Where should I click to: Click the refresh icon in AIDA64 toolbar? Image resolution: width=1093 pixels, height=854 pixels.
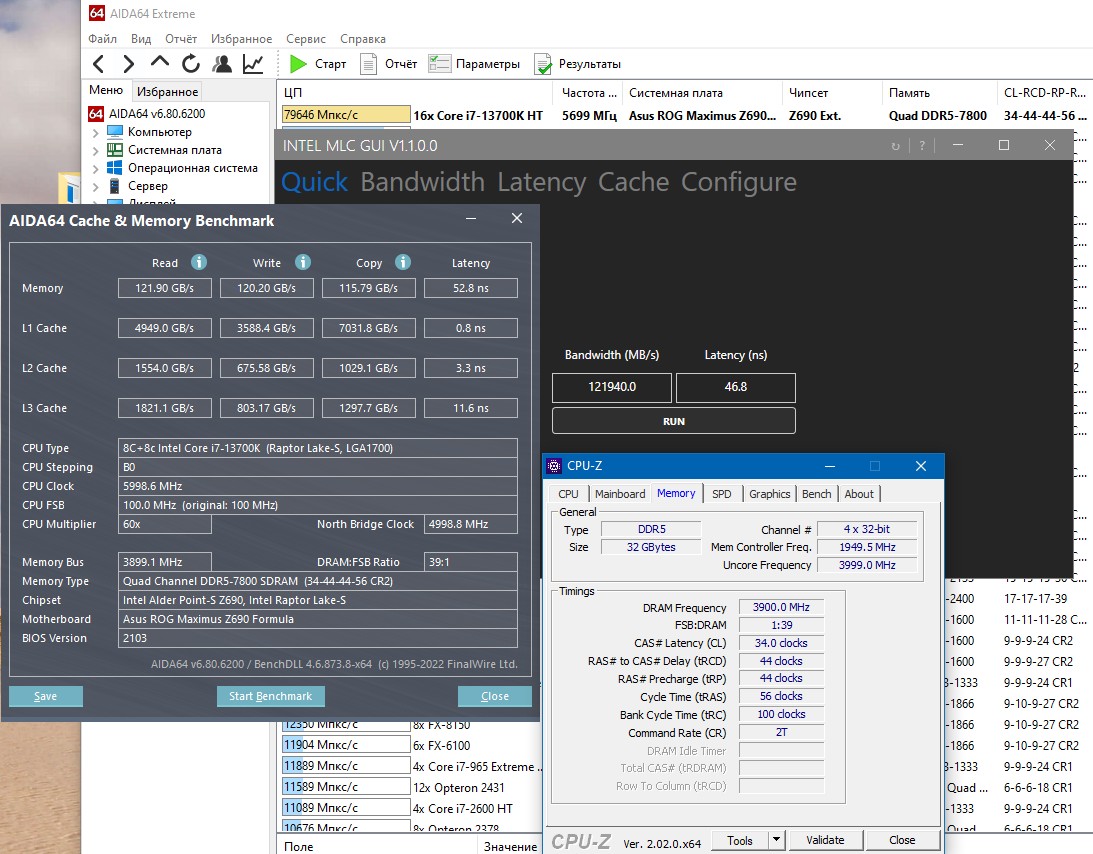(x=191, y=64)
